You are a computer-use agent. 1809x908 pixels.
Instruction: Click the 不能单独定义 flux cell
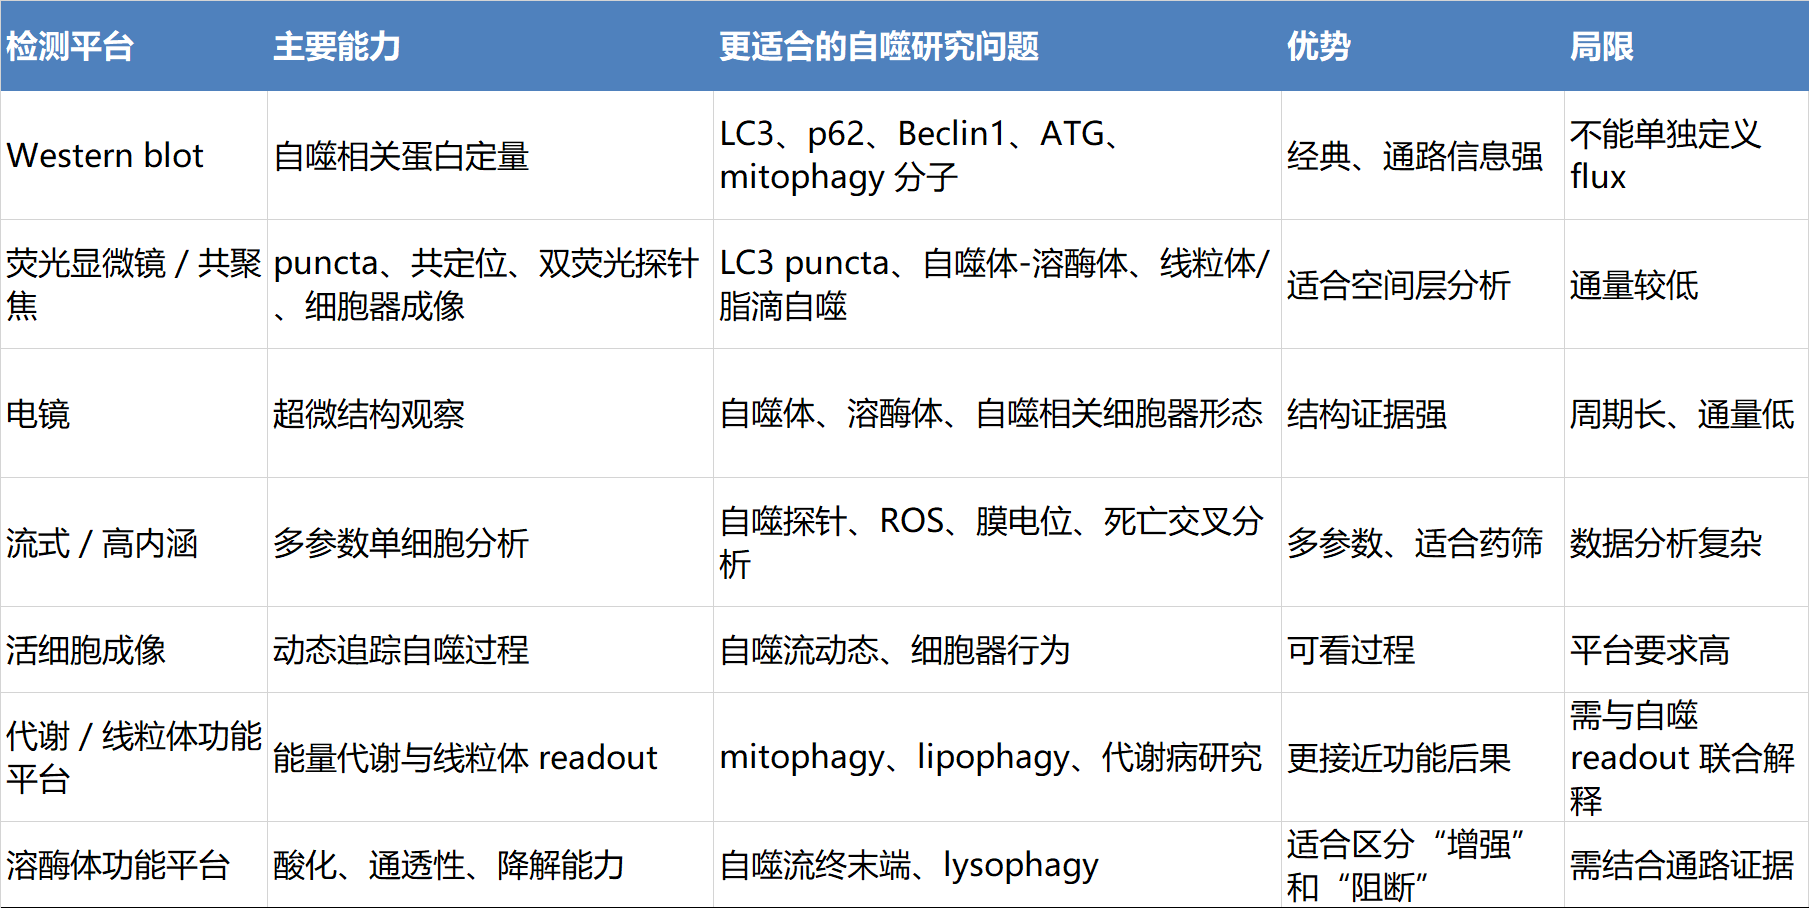1665,155
